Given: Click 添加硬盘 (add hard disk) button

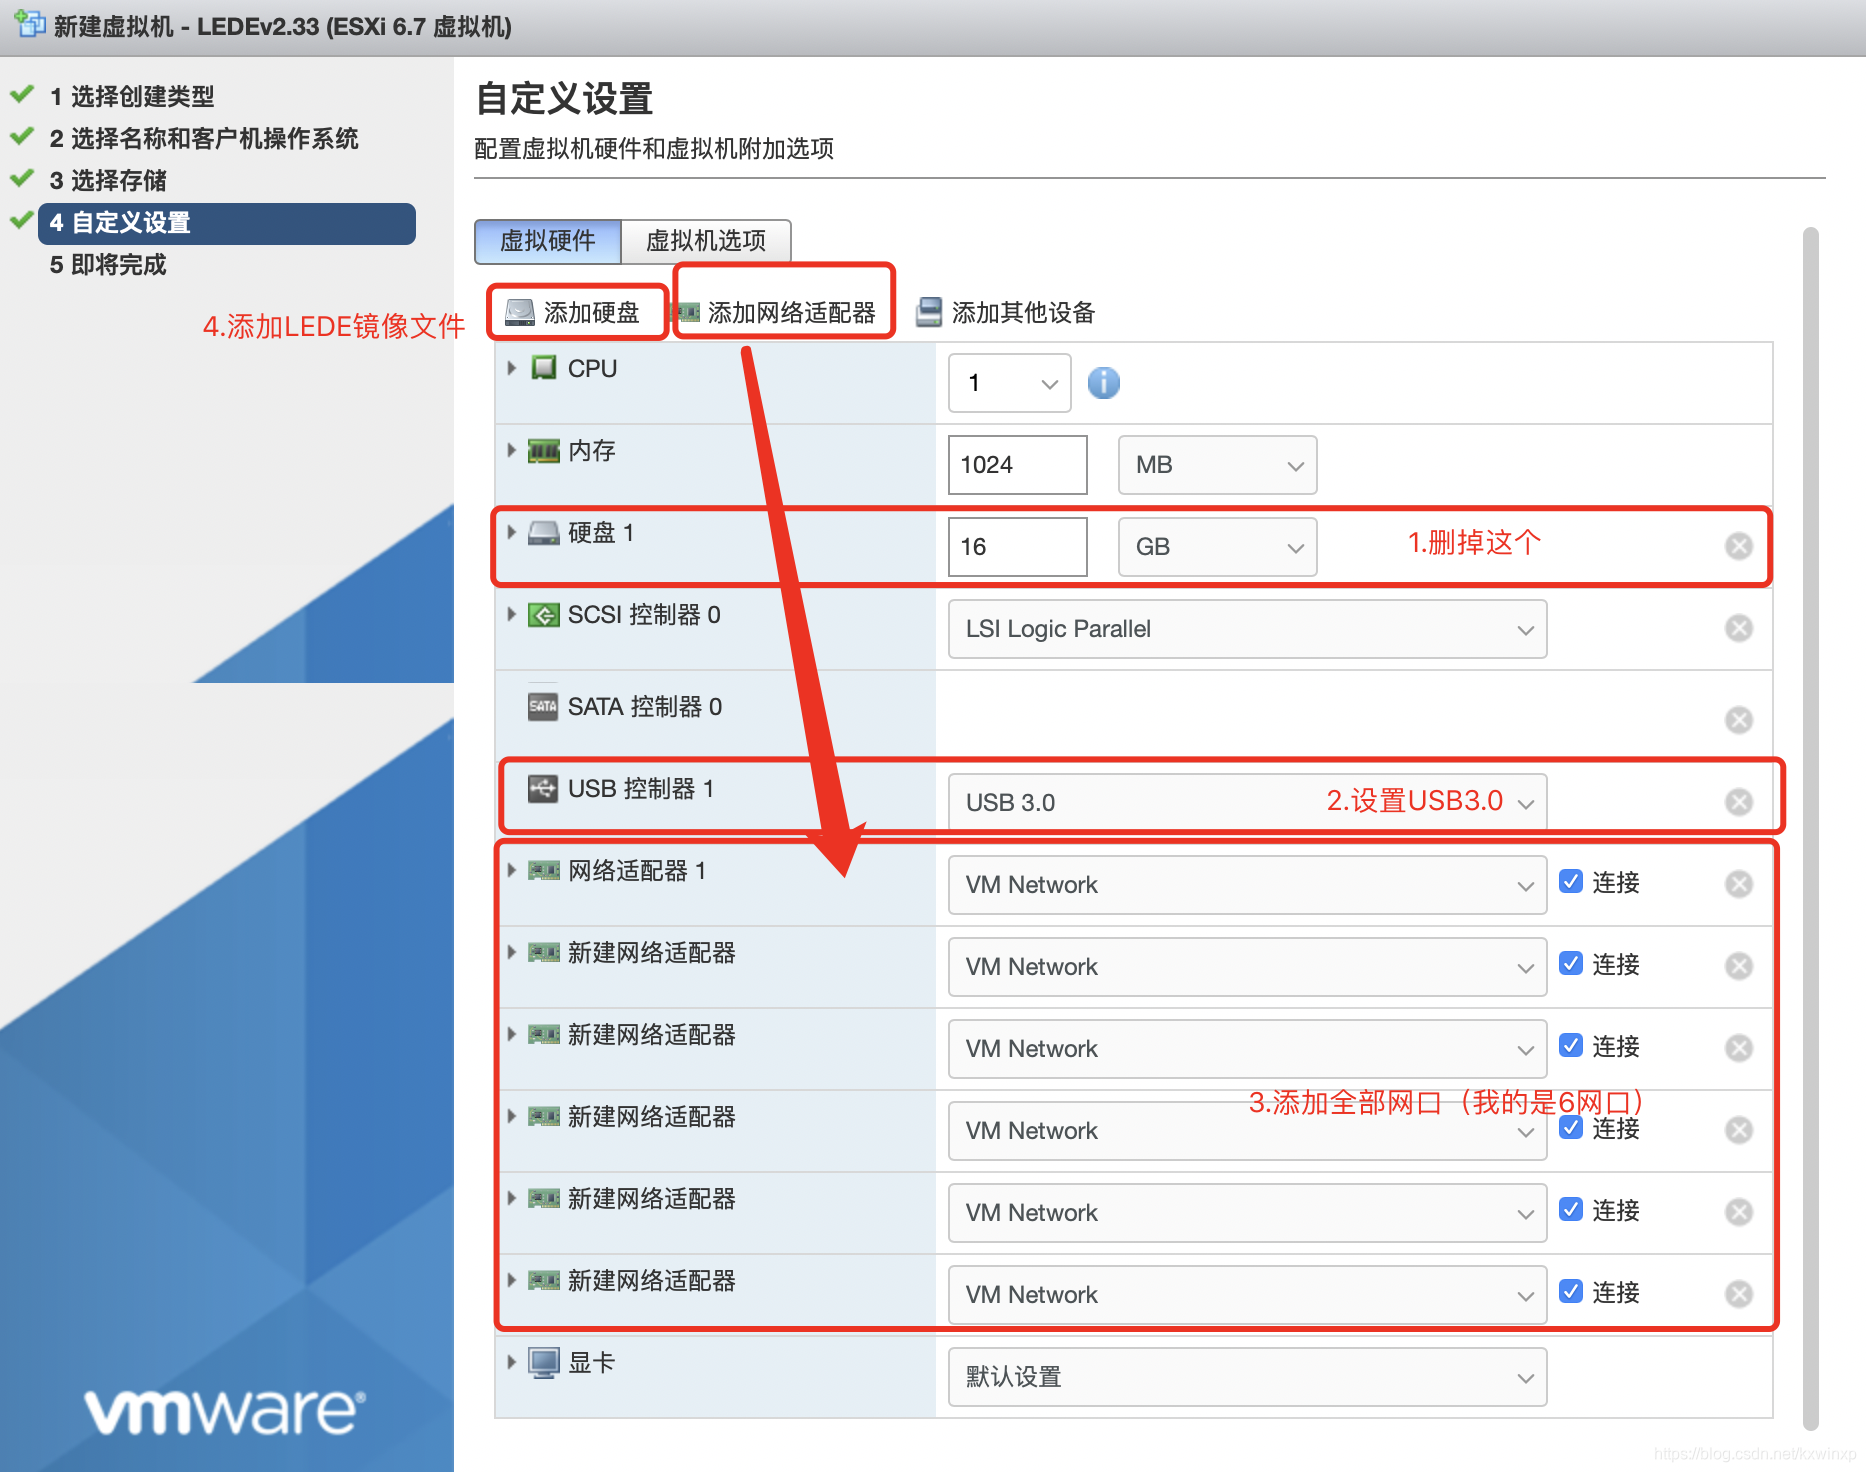Looking at the screenshot, I should point(574,313).
